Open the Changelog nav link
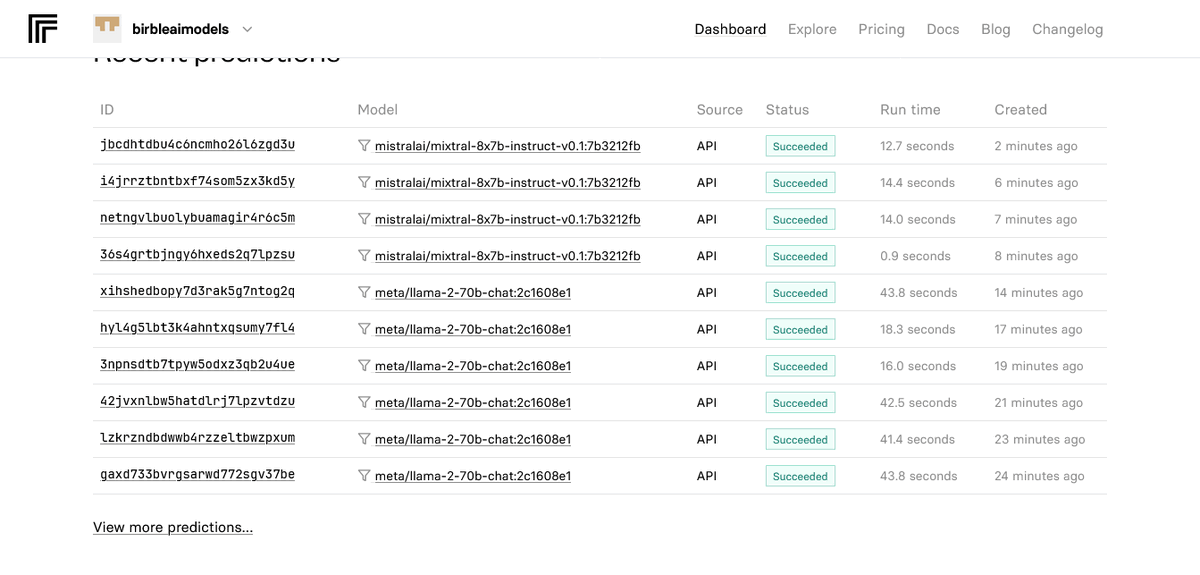The height and width of the screenshot is (575, 1200). click(1068, 29)
